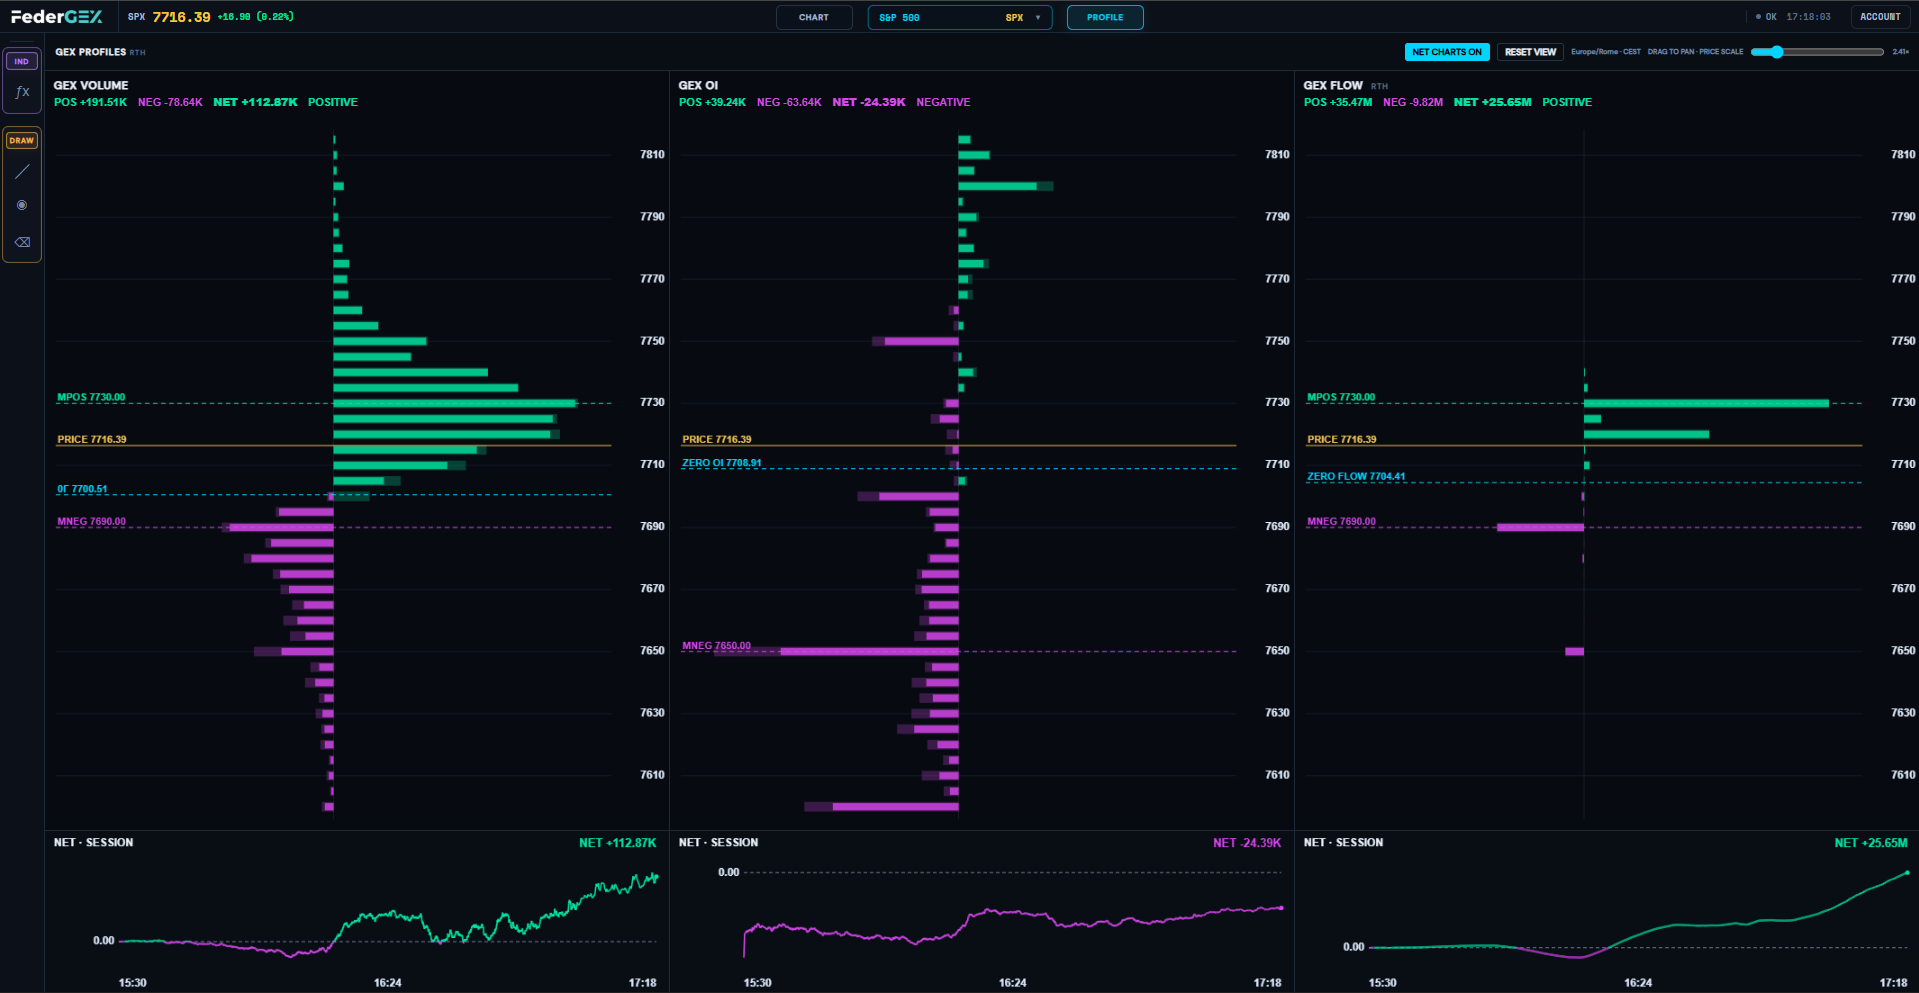Click the 2.41× price scale value

(x=1900, y=52)
